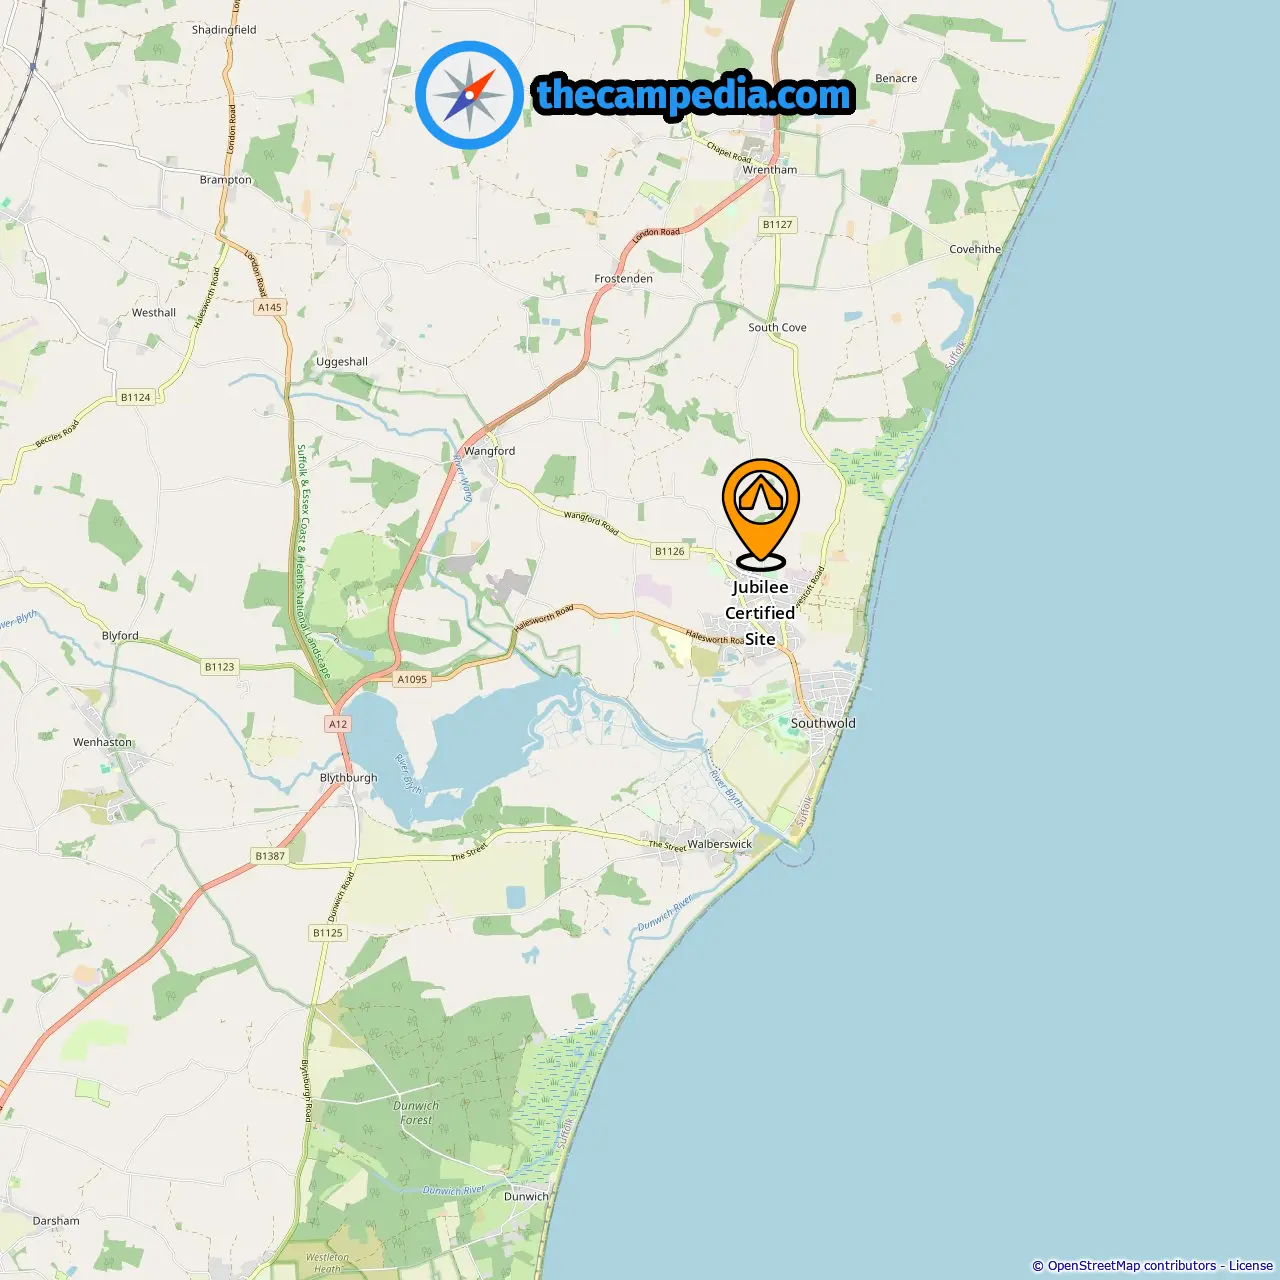Viewport: 1280px width, 1280px height.
Task: Select the Jubilee Certified Site label
Action: point(760,613)
